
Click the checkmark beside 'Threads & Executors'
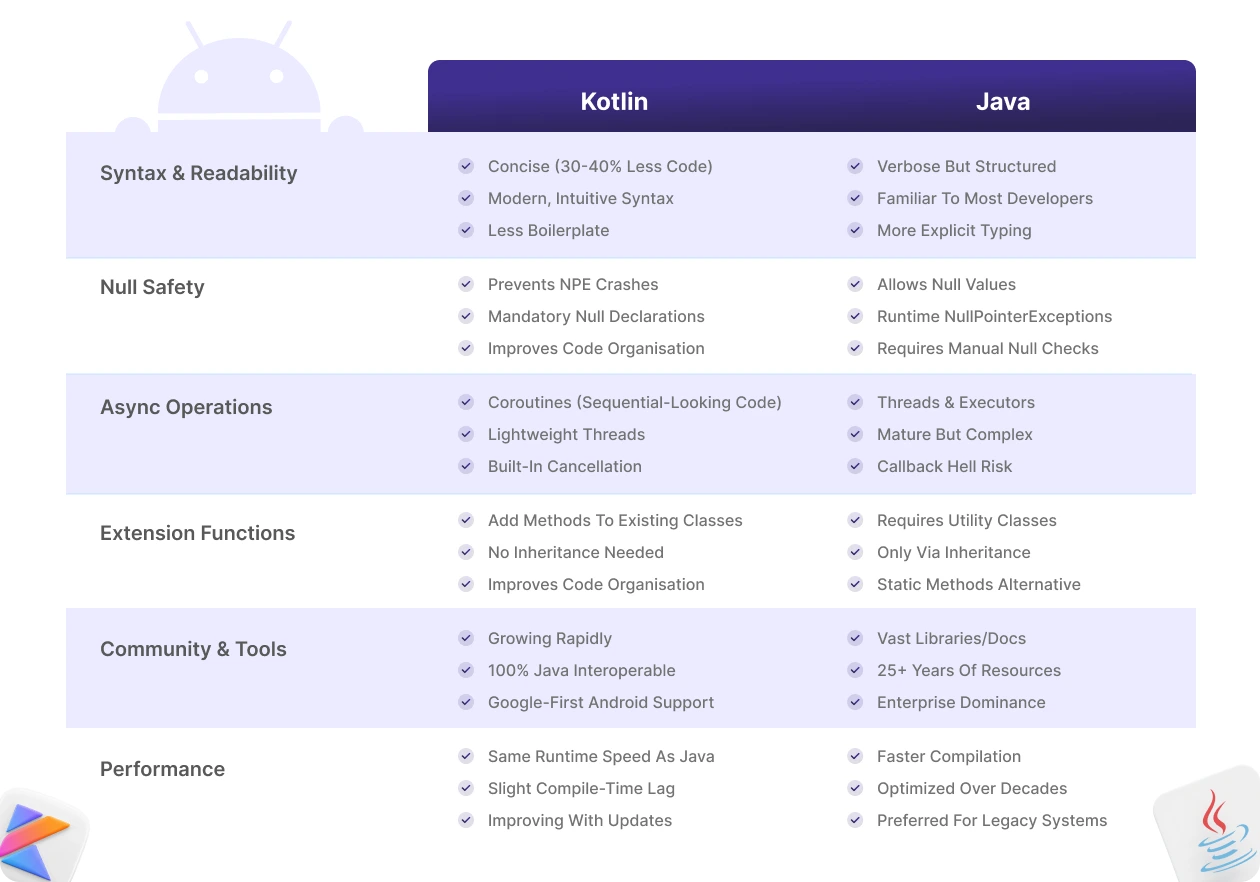(855, 402)
